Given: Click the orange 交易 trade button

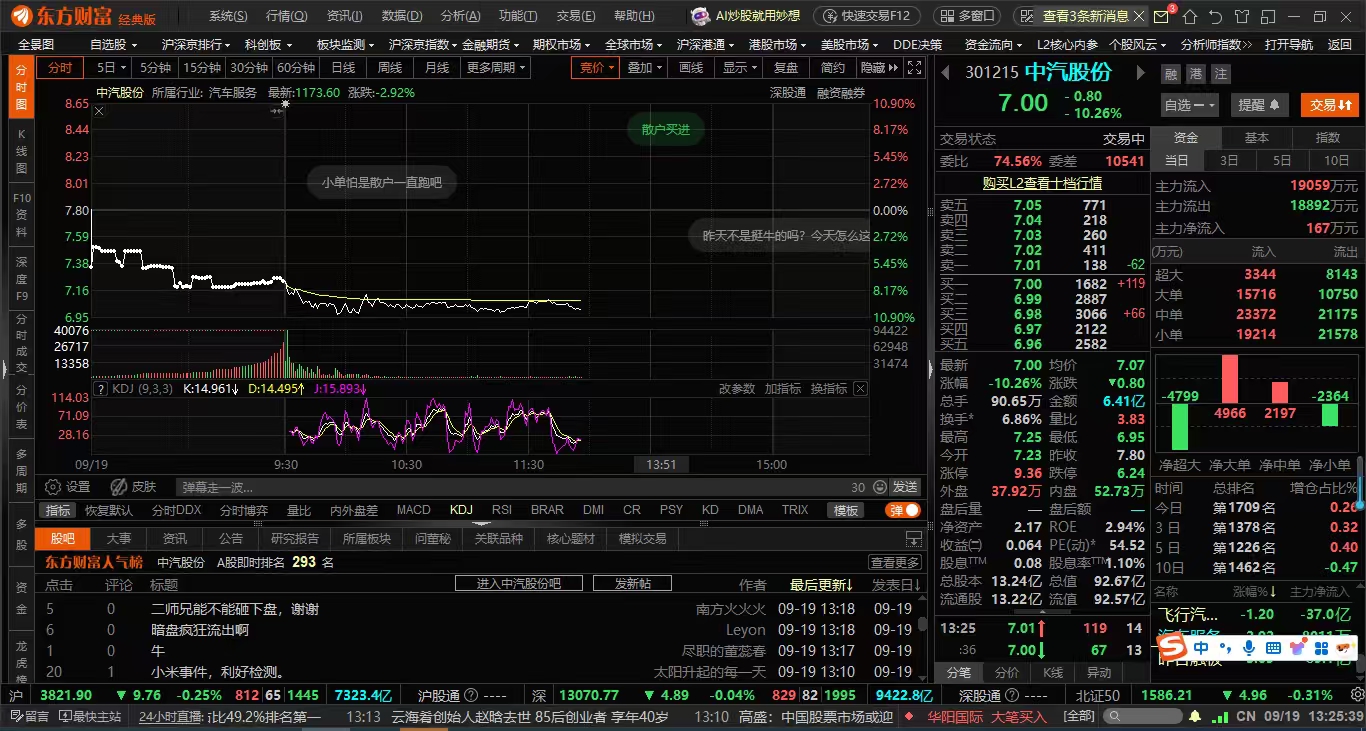Looking at the screenshot, I should pos(1329,105).
